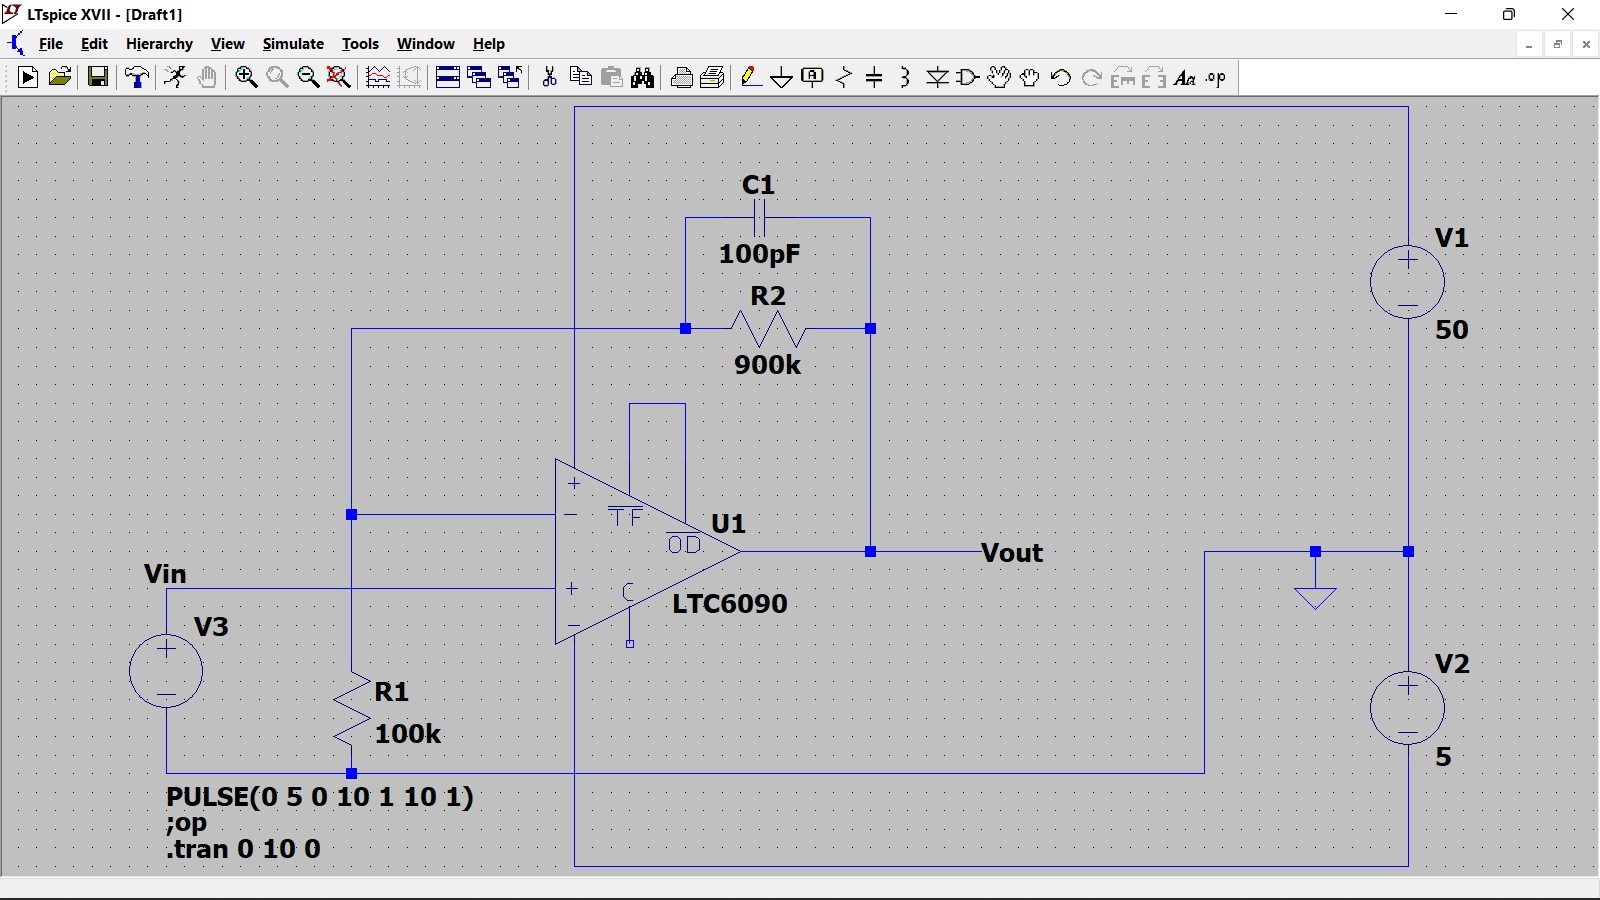
Task: Tile windows horizontally
Action: 448,77
